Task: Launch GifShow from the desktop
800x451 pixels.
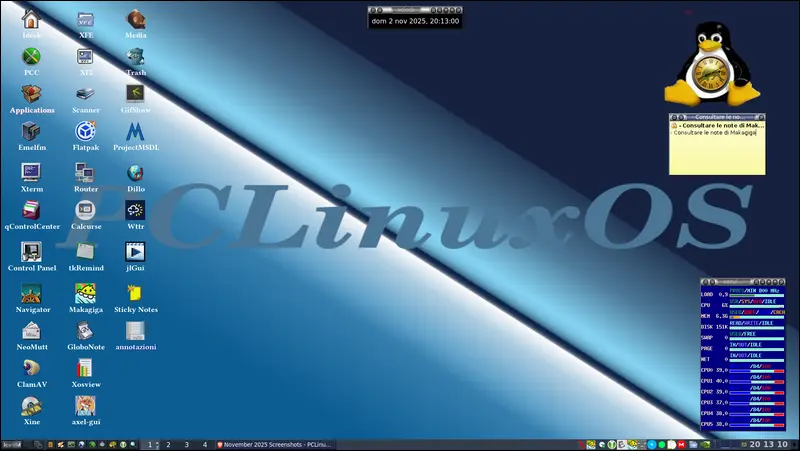Action: [x=135, y=94]
